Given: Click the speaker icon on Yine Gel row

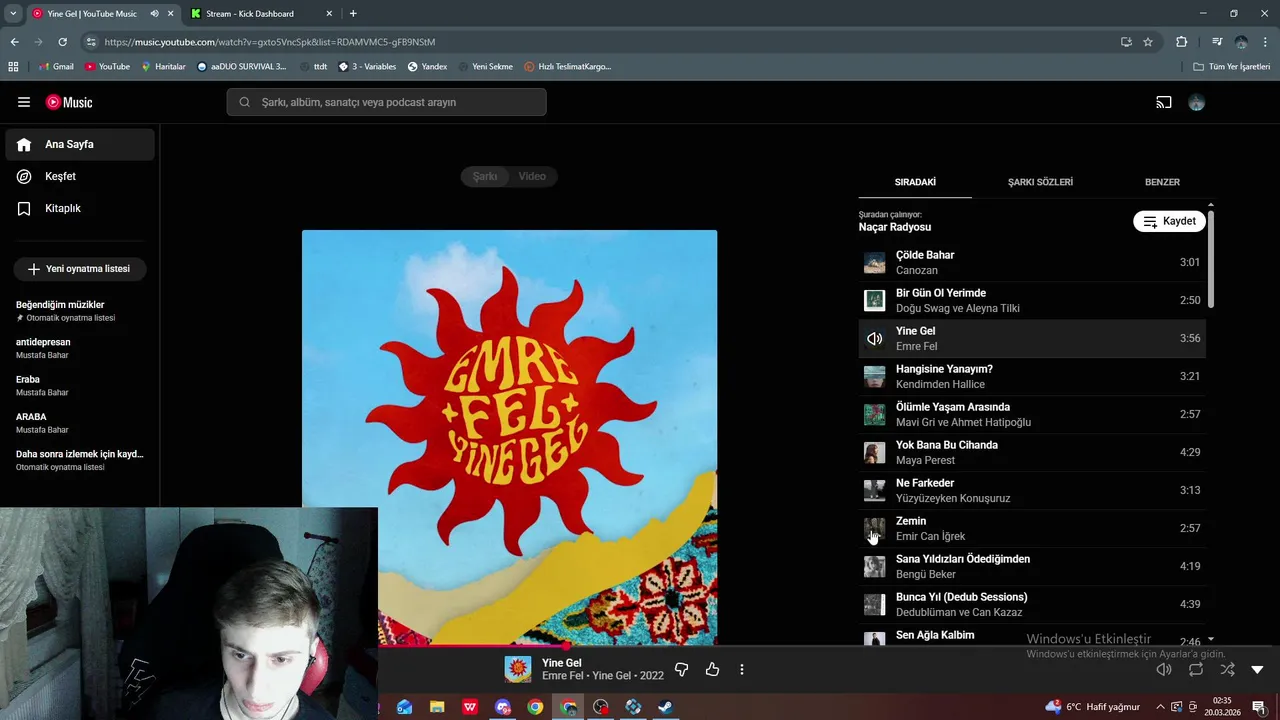Looking at the screenshot, I should coord(875,339).
